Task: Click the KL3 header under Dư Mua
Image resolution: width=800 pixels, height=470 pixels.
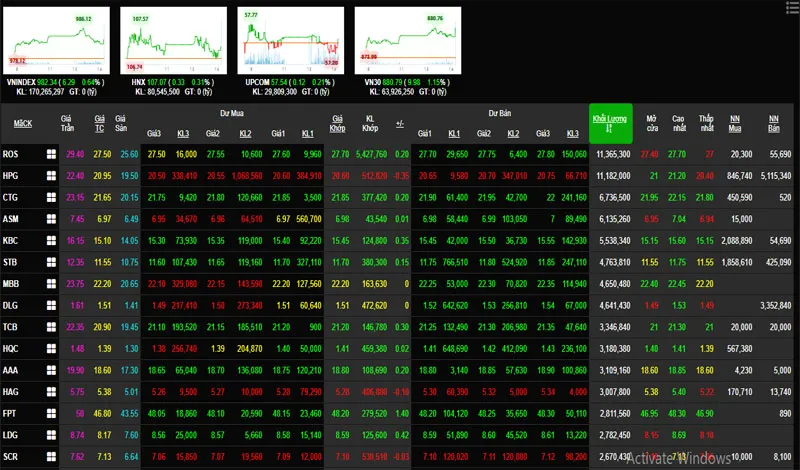Action: coord(183,134)
